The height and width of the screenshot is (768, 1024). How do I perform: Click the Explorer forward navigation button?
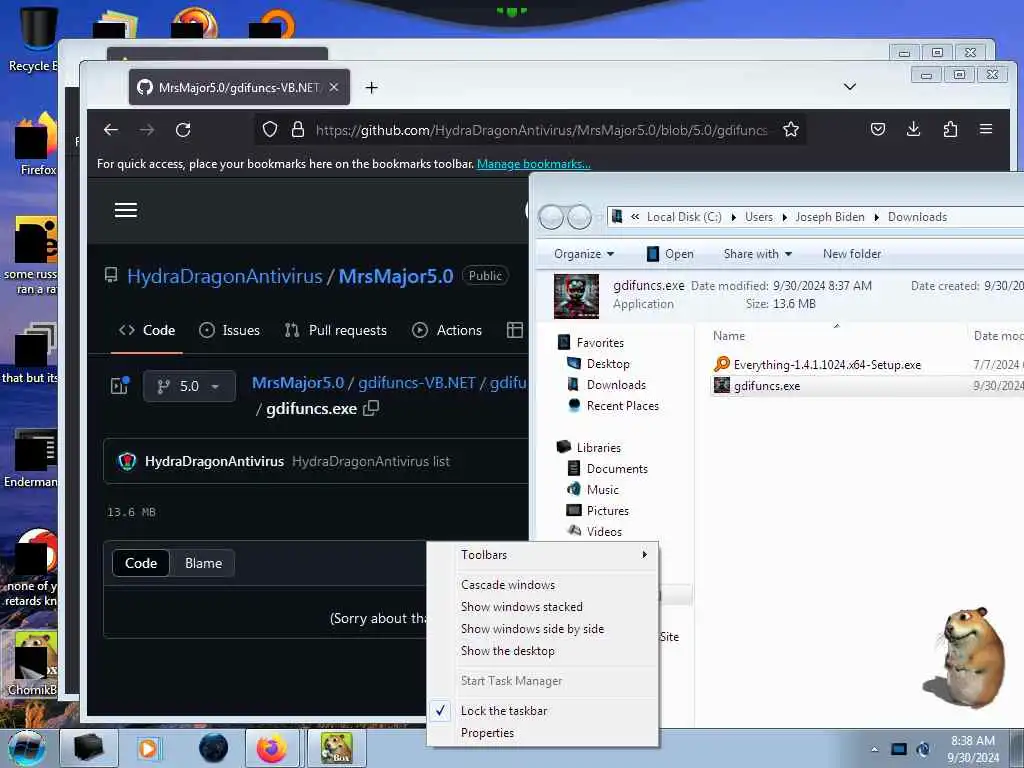[x=579, y=217]
